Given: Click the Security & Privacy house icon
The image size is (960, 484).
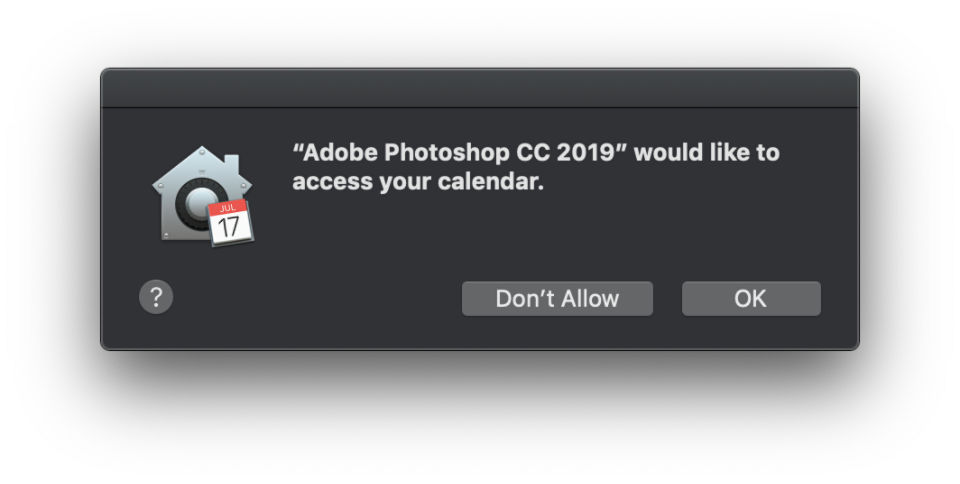Looking at the screenshot, I should (202, 195).
